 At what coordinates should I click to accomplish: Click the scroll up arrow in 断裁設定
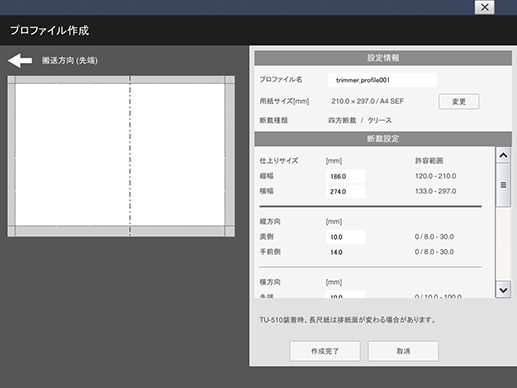503,155
